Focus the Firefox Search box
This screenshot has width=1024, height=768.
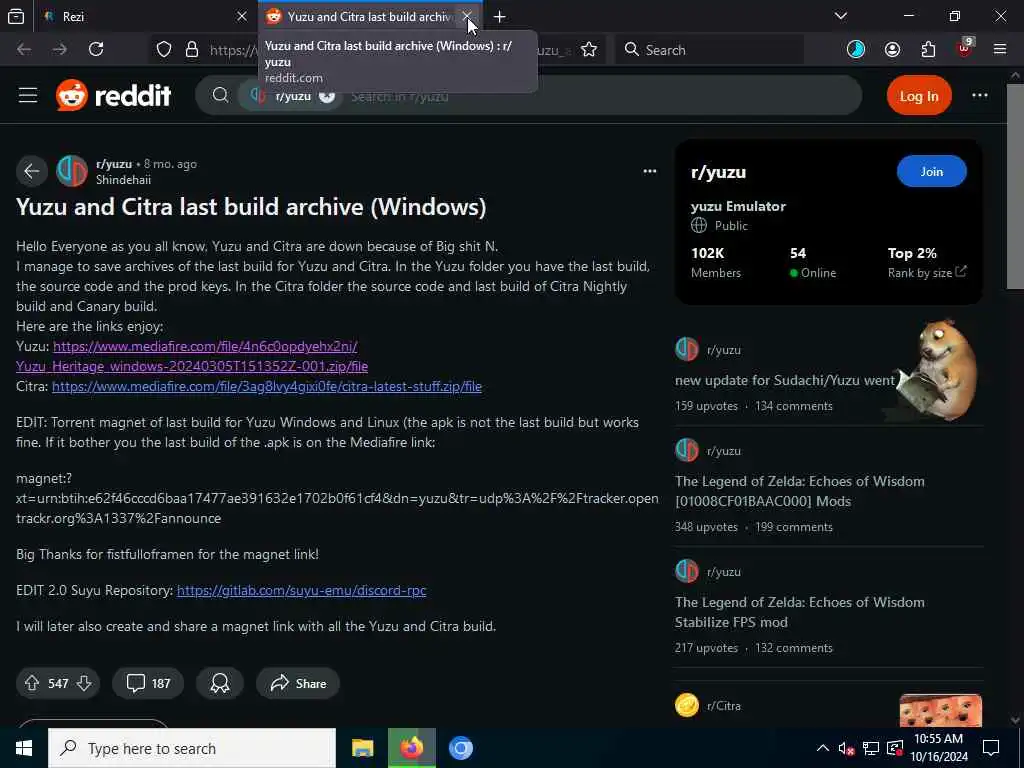[x=709, y=50]
